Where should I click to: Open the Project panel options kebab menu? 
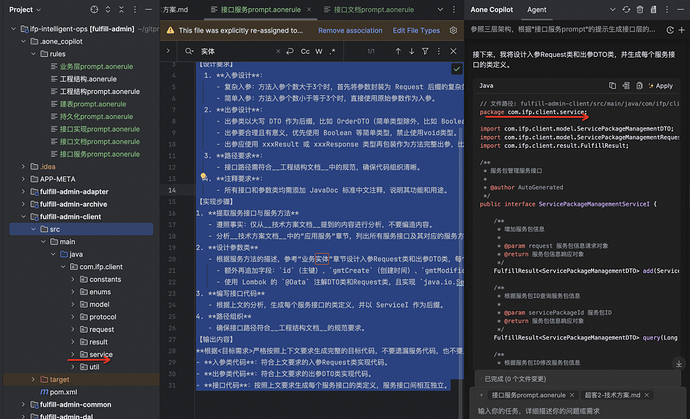pos(135,9)
